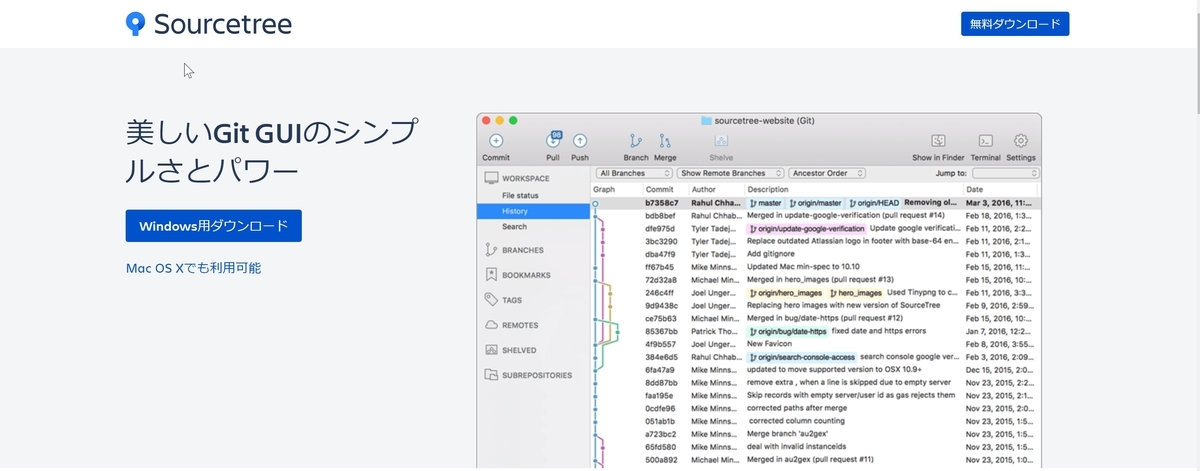
Task: Click the TAGS sidebar icon
Action: (491, 299)
